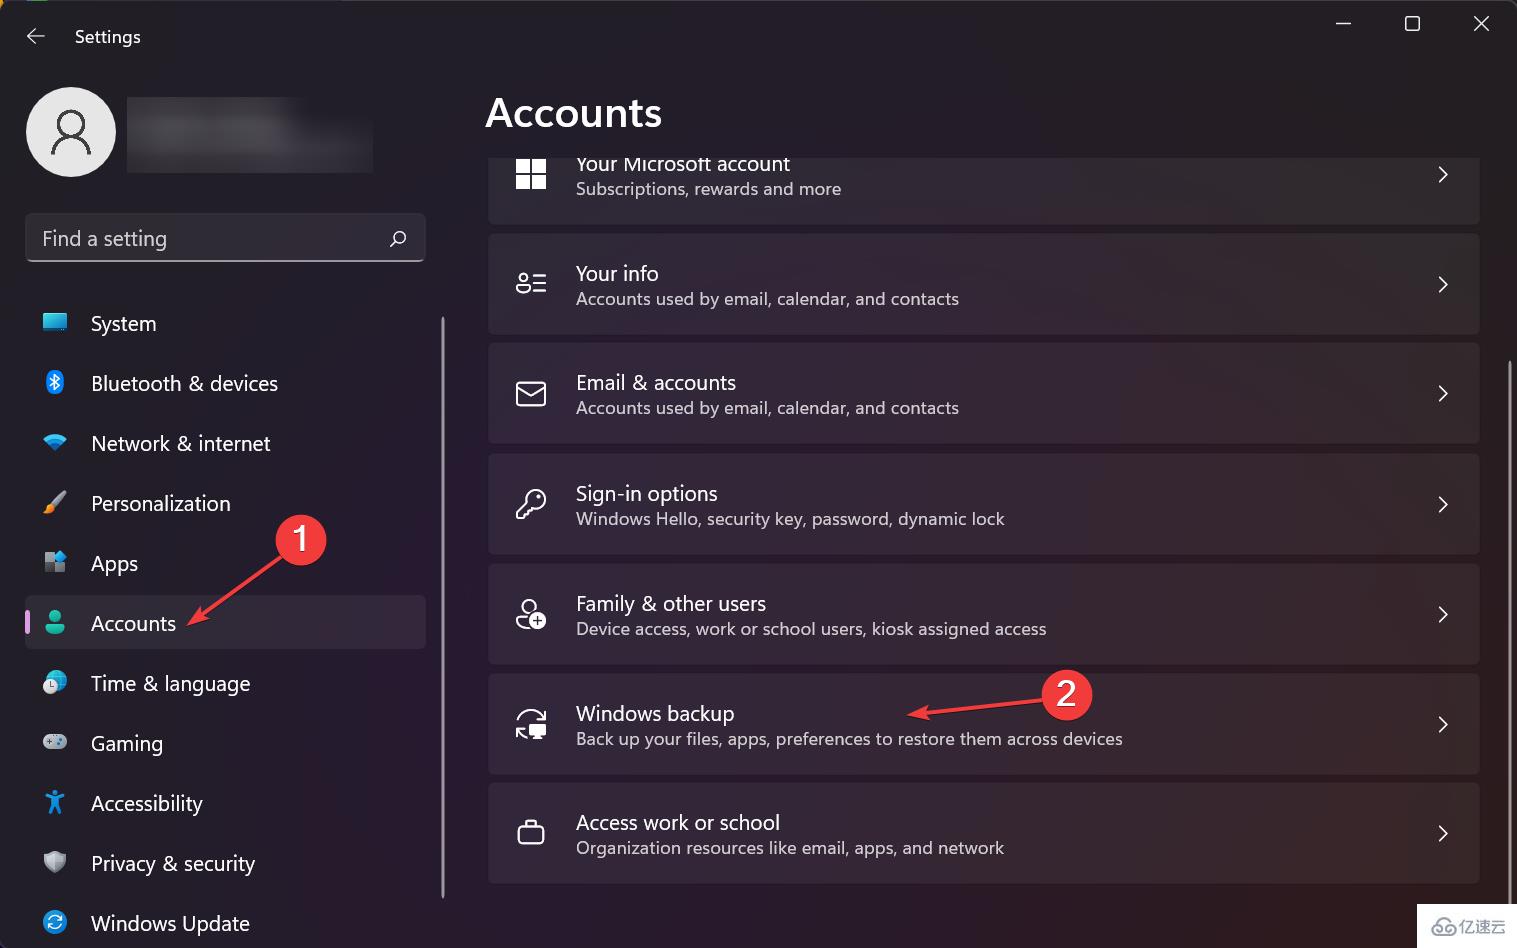Expand Sign-in options chevron

tap(1443, 505)
